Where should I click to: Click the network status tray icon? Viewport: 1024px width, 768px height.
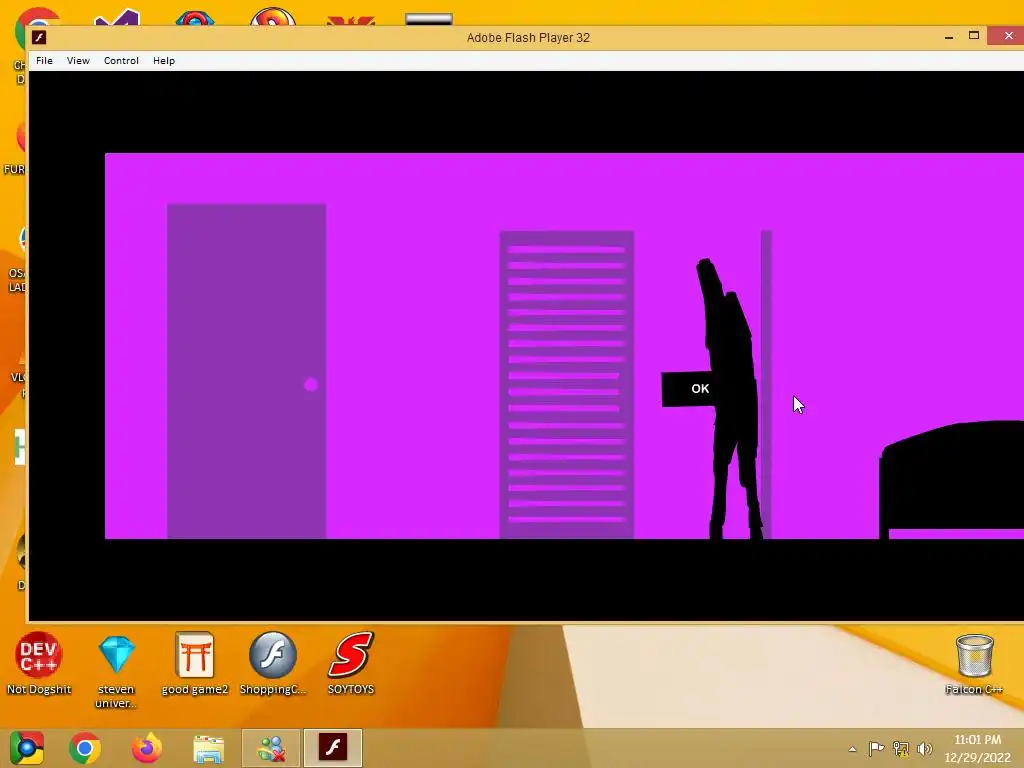901,748
